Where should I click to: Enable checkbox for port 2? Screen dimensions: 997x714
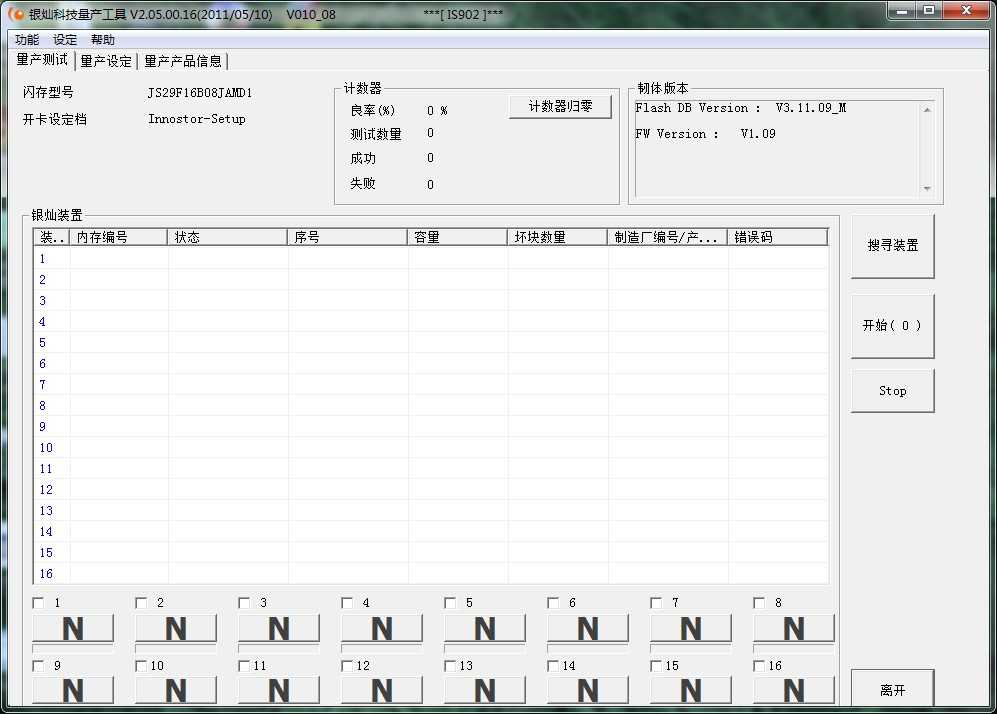[x=141, y=603]
